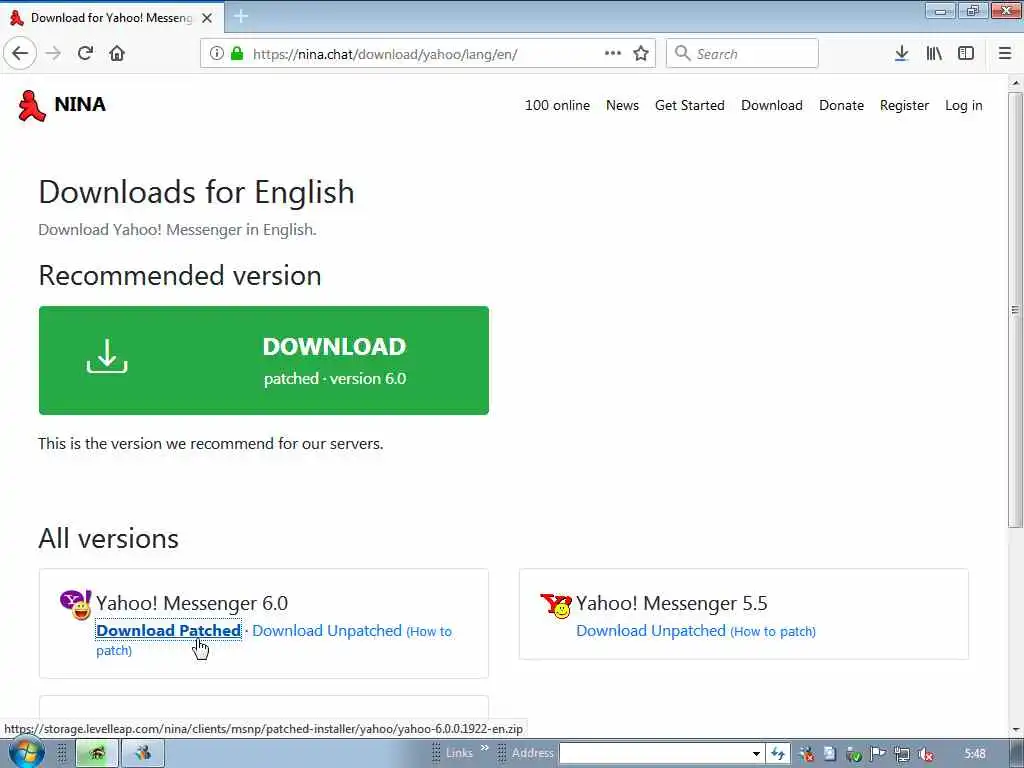The height and width of the screenshot is (768, 1024).
Task: Close the Download for Yahoo! Messenger tab
Action: point(207,18)
